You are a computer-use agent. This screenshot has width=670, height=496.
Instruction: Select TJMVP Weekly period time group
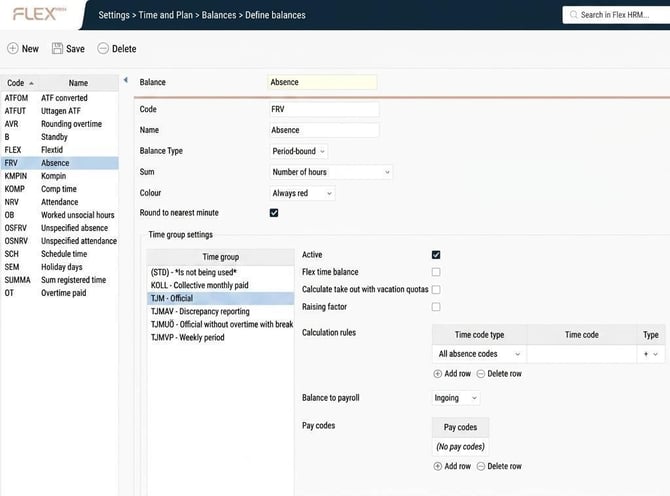(220, 338)
